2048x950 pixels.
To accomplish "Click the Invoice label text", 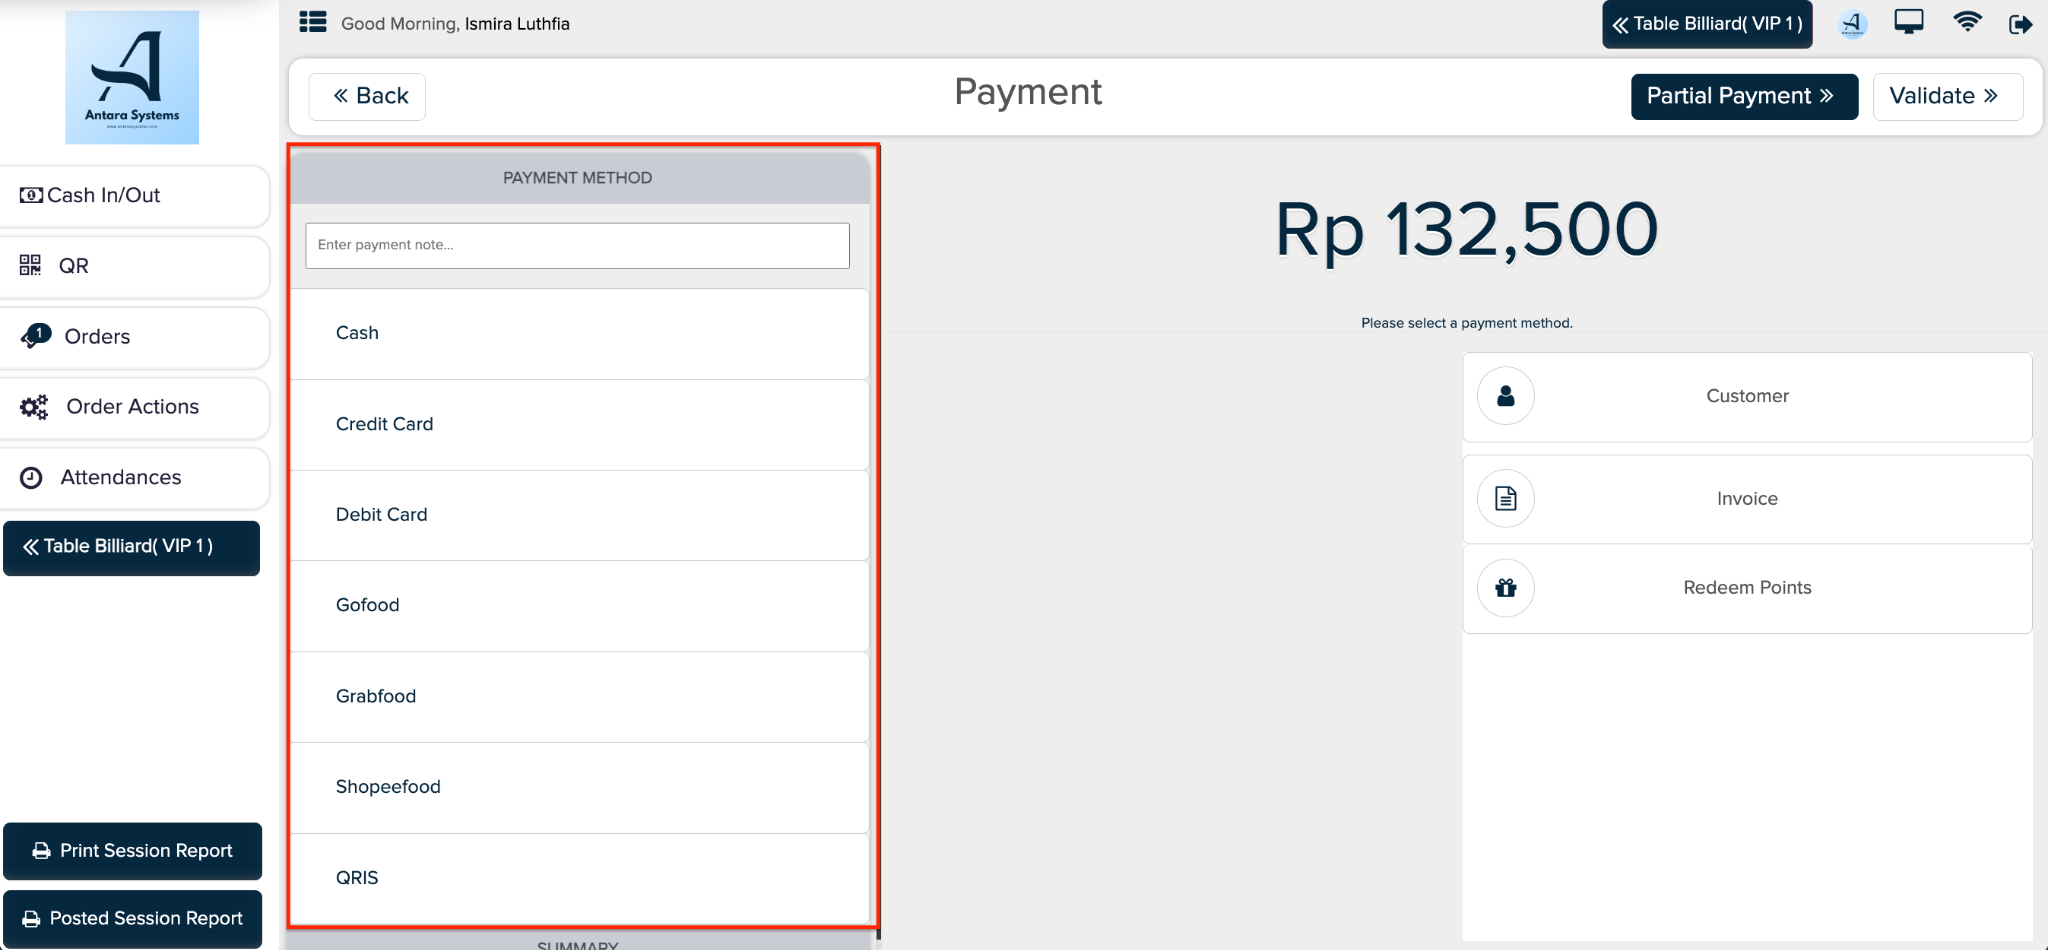I will click(x=1747, y=499).
